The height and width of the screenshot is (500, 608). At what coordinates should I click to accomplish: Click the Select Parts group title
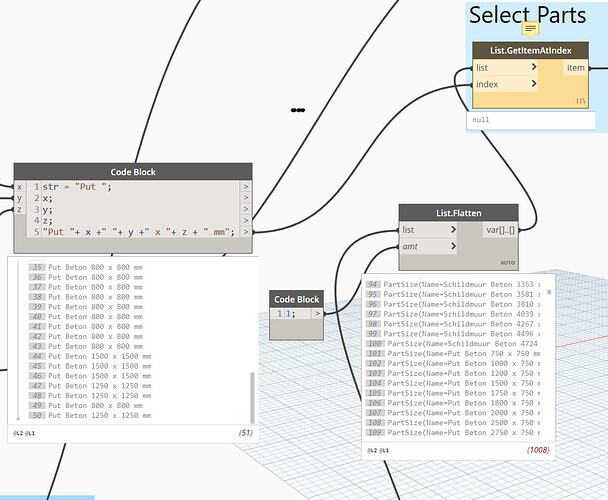[527, 16]
